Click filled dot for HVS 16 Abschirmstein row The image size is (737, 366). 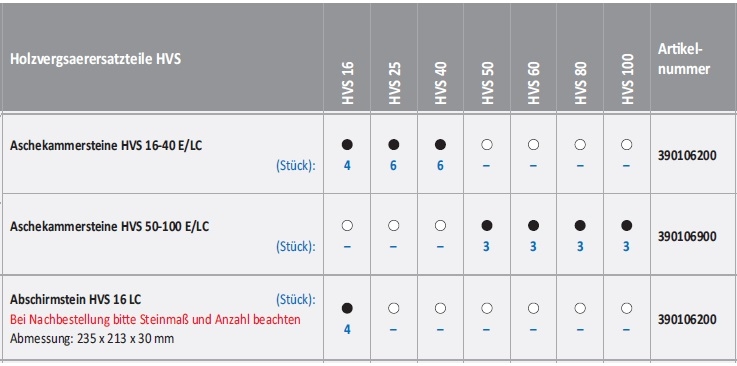347,308
